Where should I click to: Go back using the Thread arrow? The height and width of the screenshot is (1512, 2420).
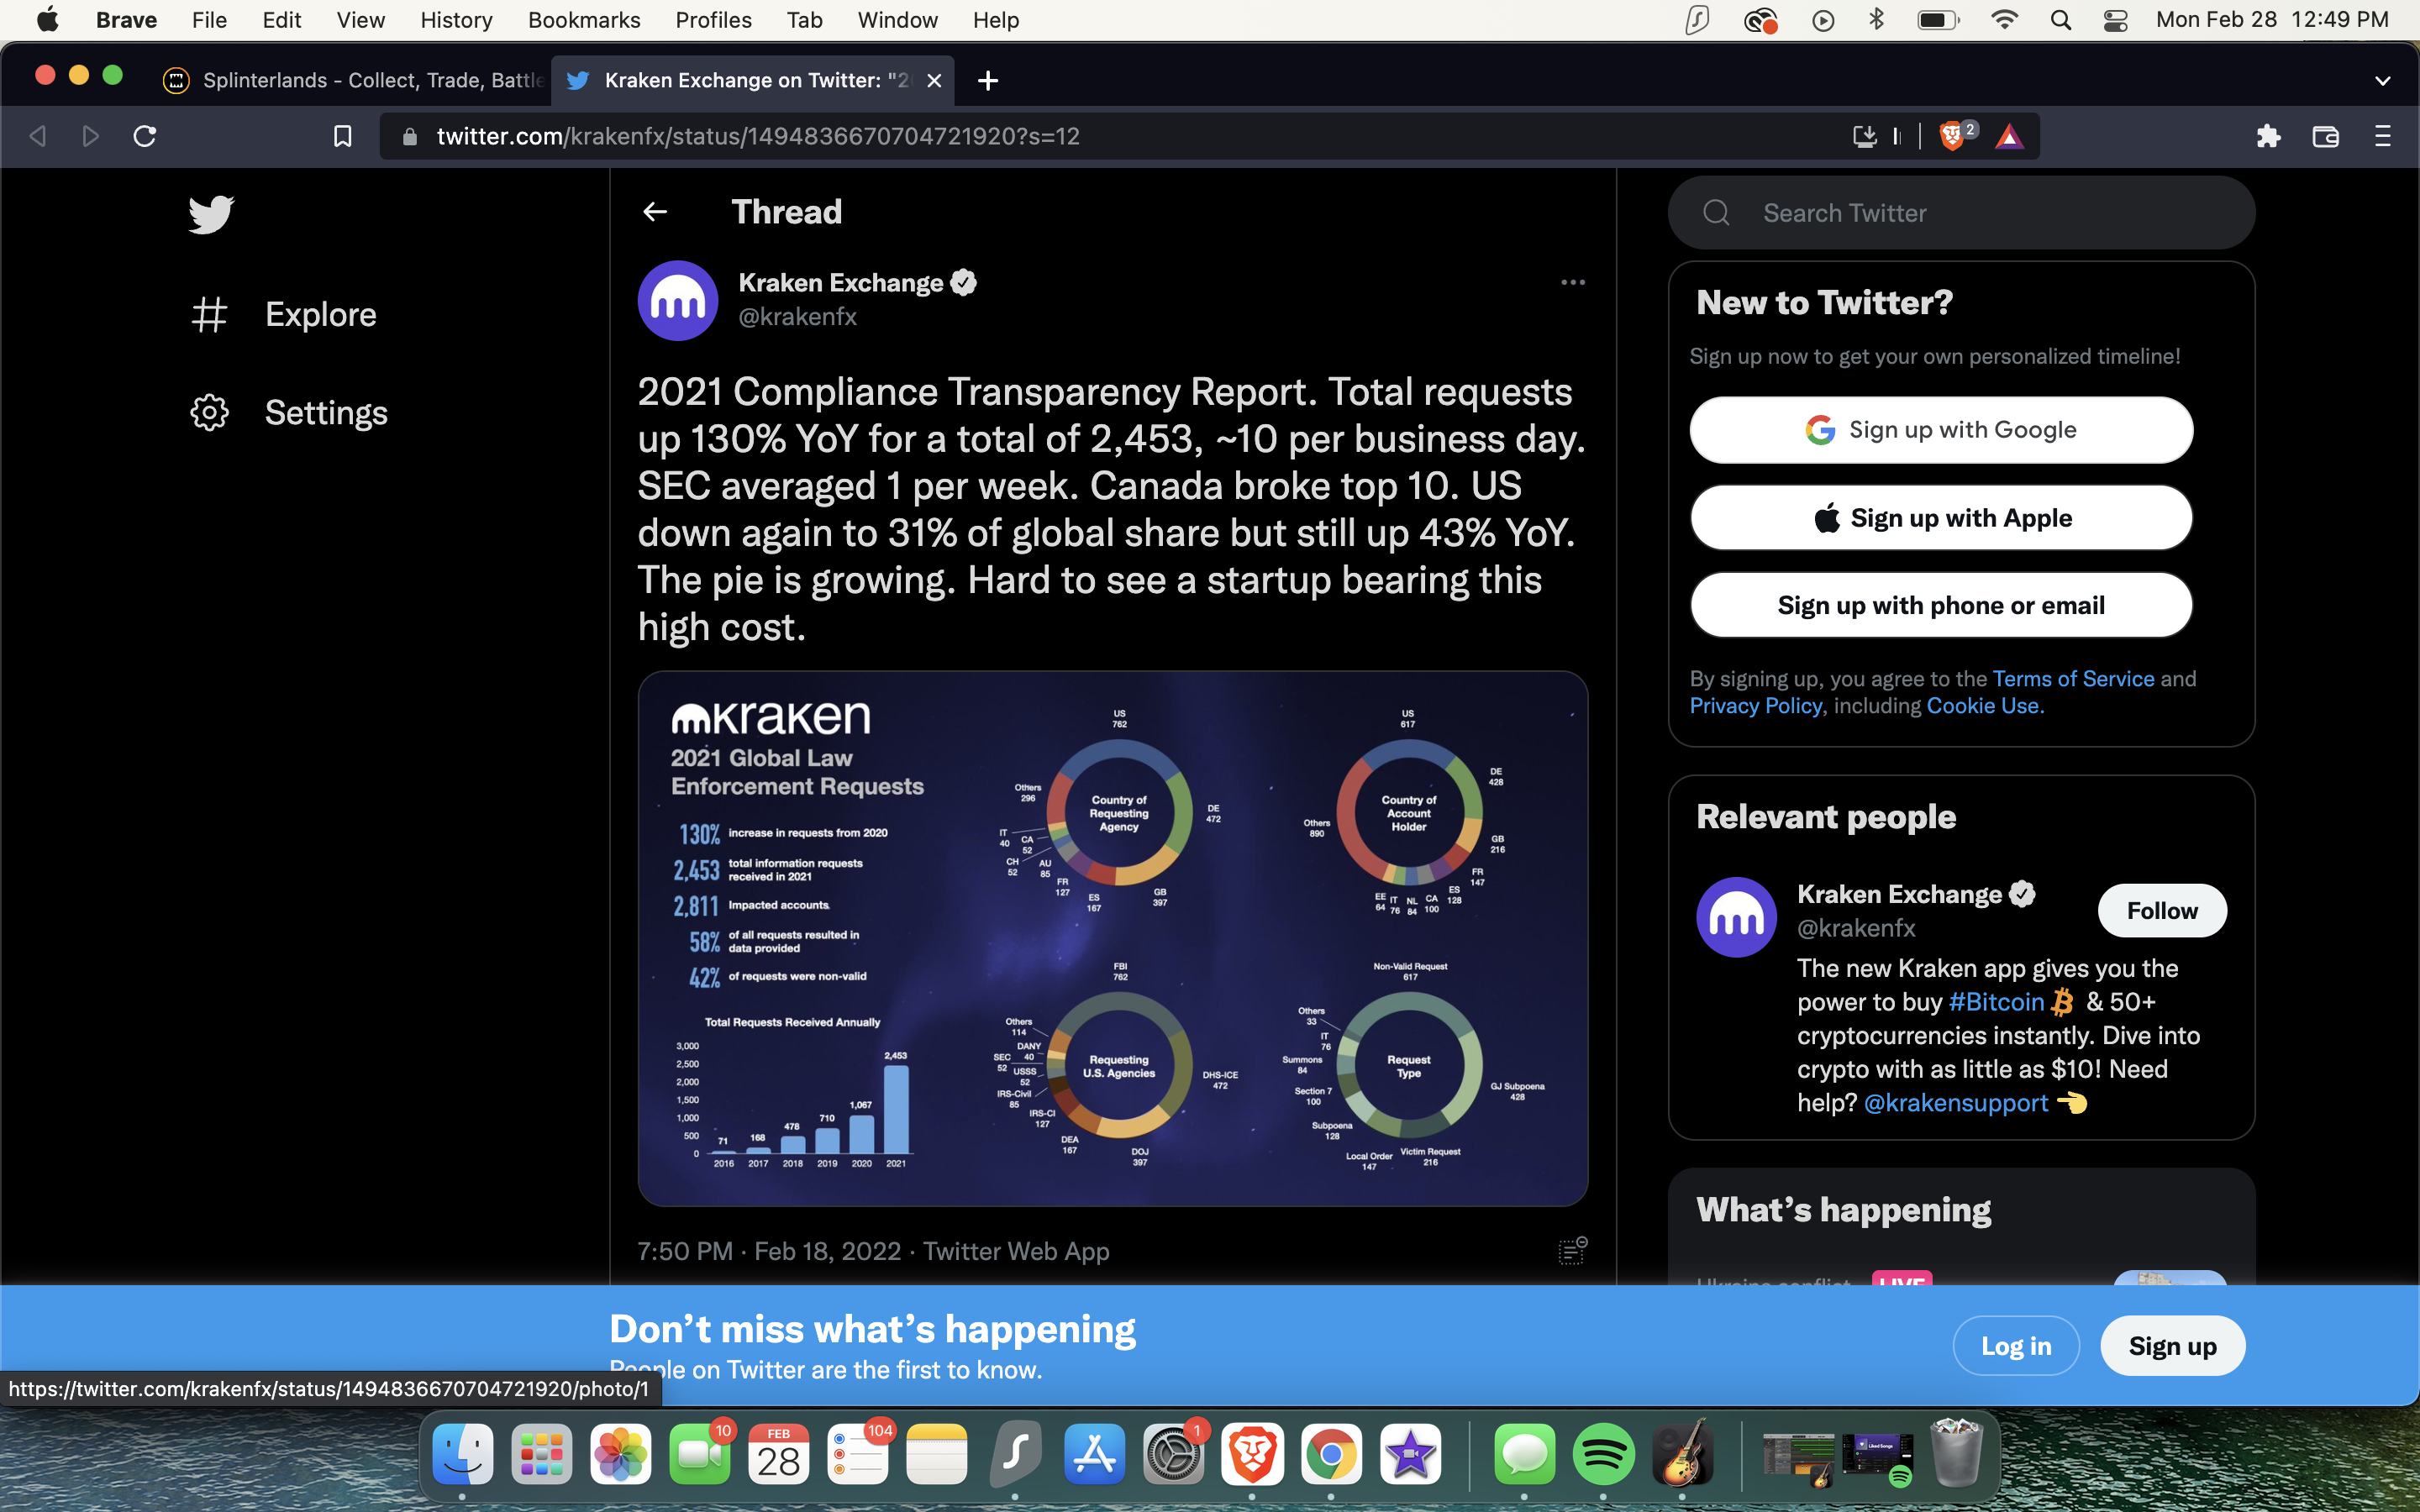point(655,212)
